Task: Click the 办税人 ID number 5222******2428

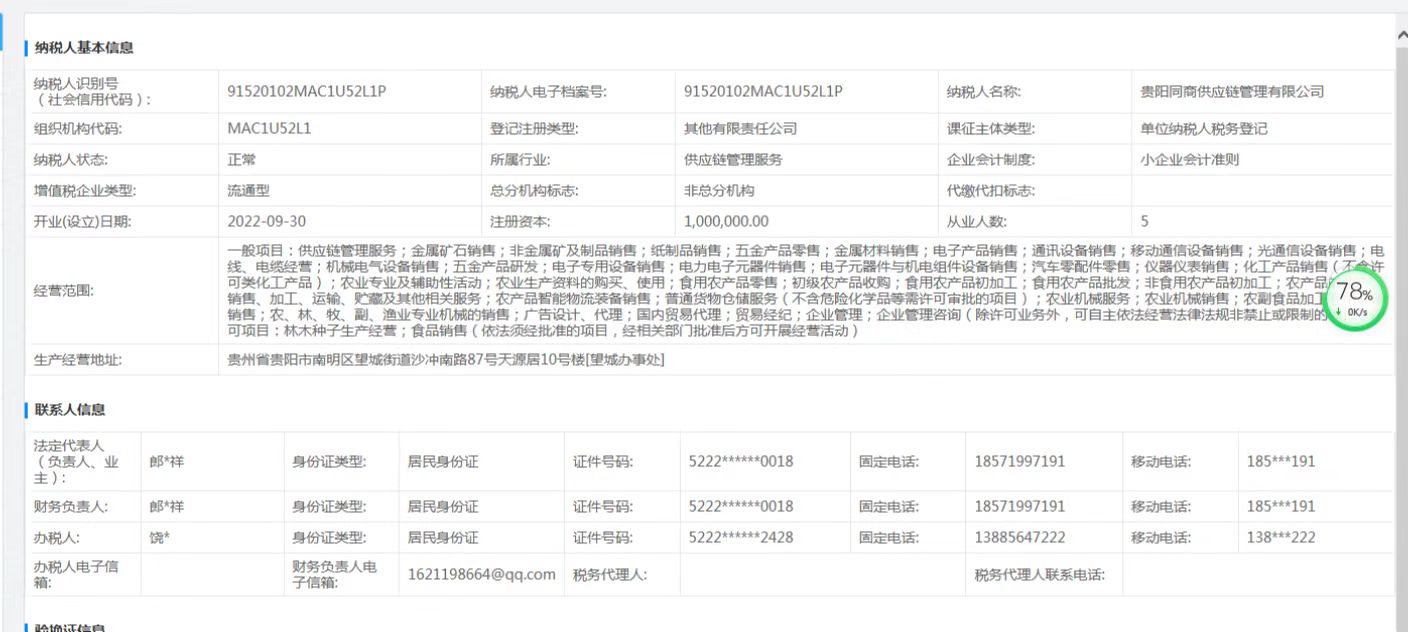Action: point(740,537)
